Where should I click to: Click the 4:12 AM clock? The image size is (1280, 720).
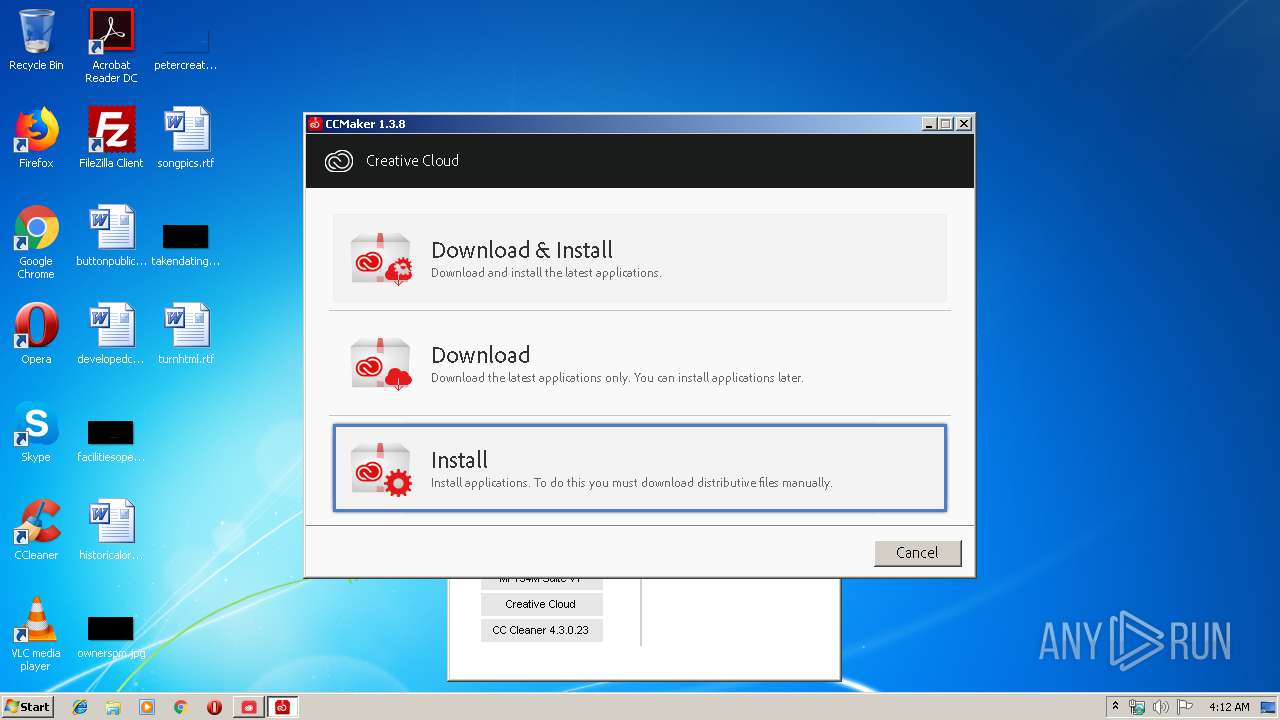click(1229, 707)
